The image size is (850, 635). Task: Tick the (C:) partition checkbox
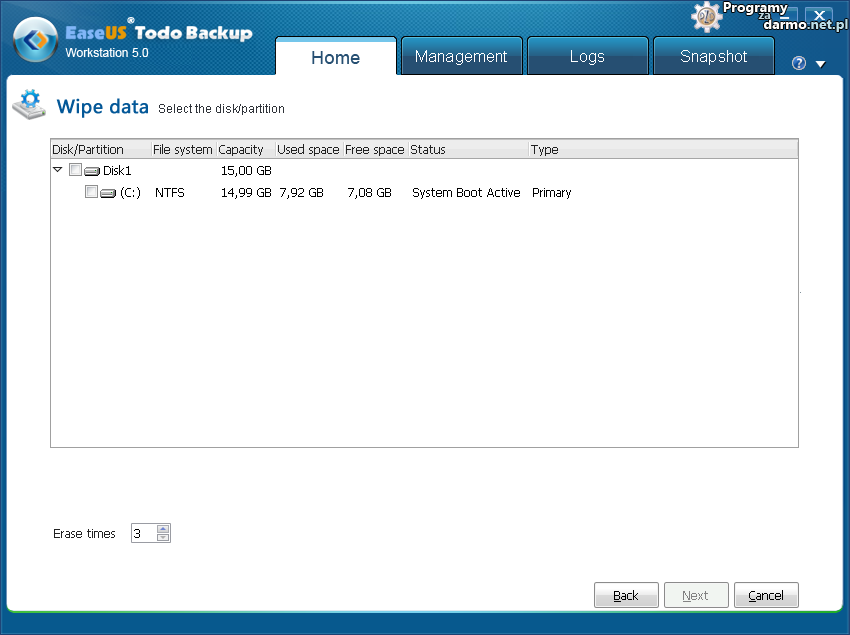coord(91,192)
